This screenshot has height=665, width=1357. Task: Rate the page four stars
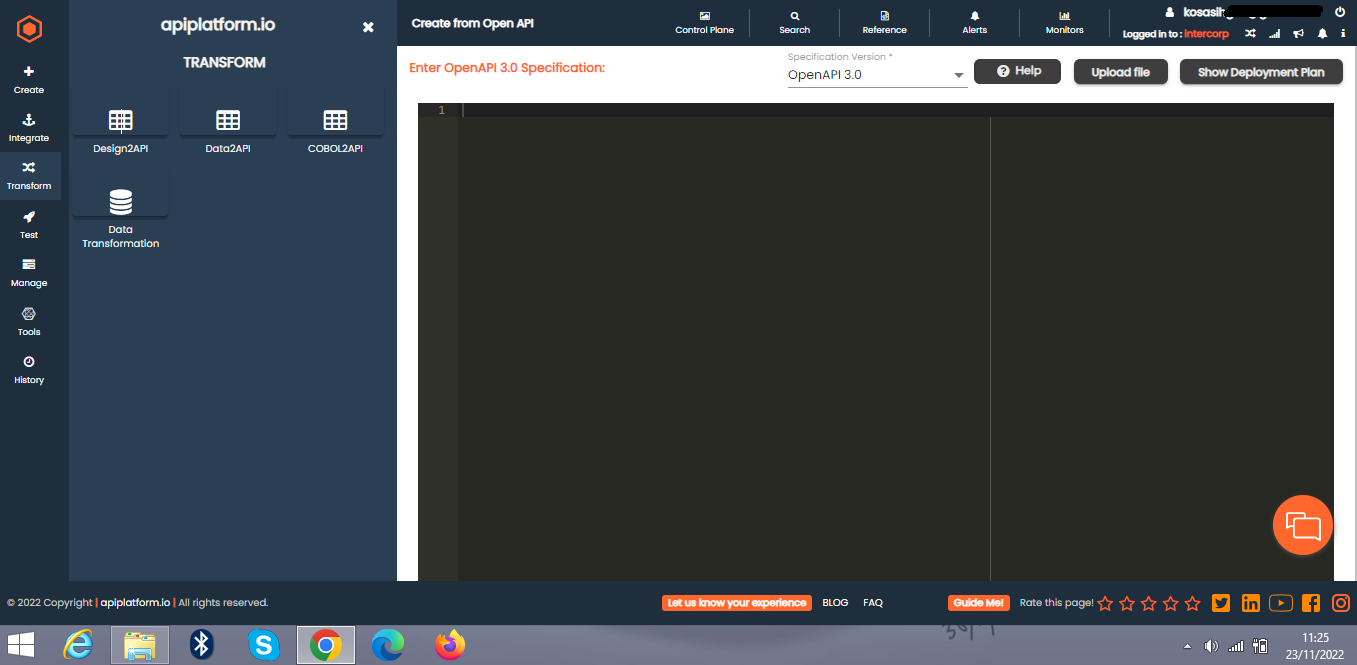(1171, 603)
